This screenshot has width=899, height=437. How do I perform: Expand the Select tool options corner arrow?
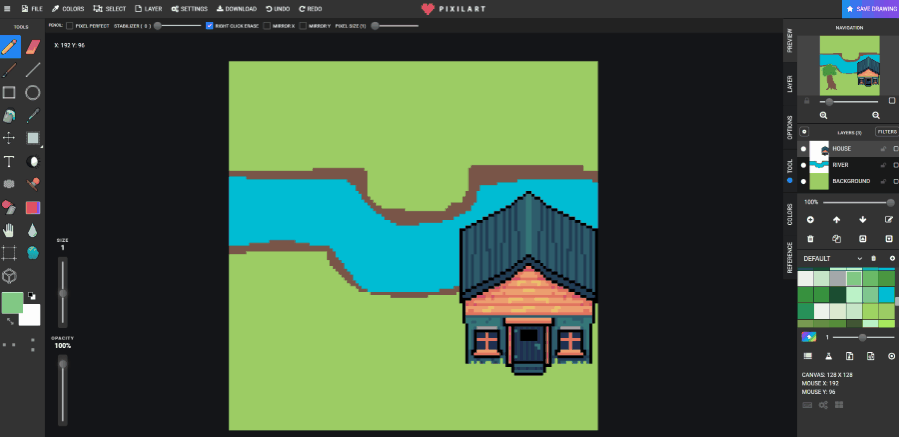coord(42,147)
